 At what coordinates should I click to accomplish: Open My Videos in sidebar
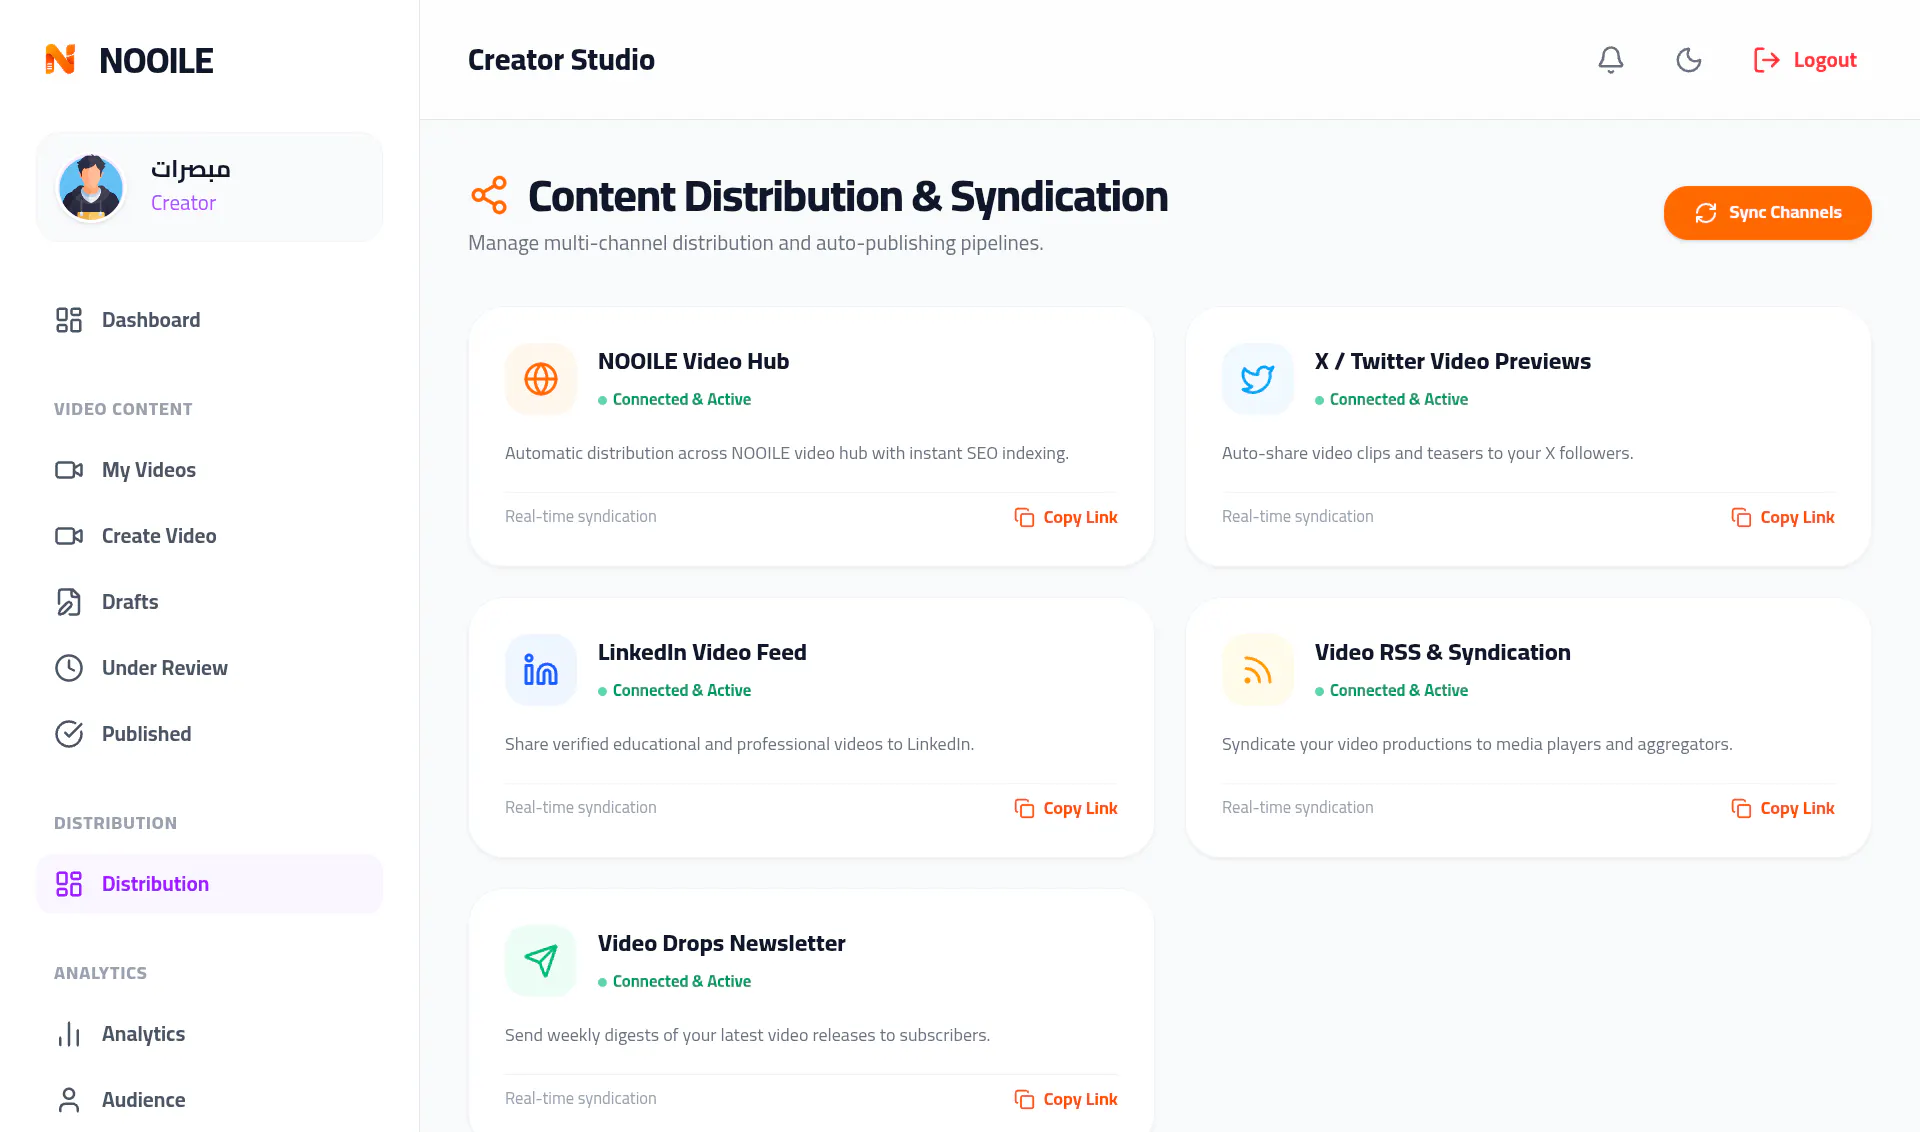[x=210, y=470]
